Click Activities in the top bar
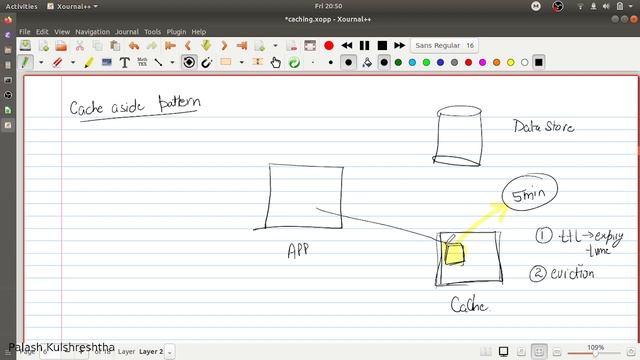Viewport: 640px width, 360px height. (21, 6)
